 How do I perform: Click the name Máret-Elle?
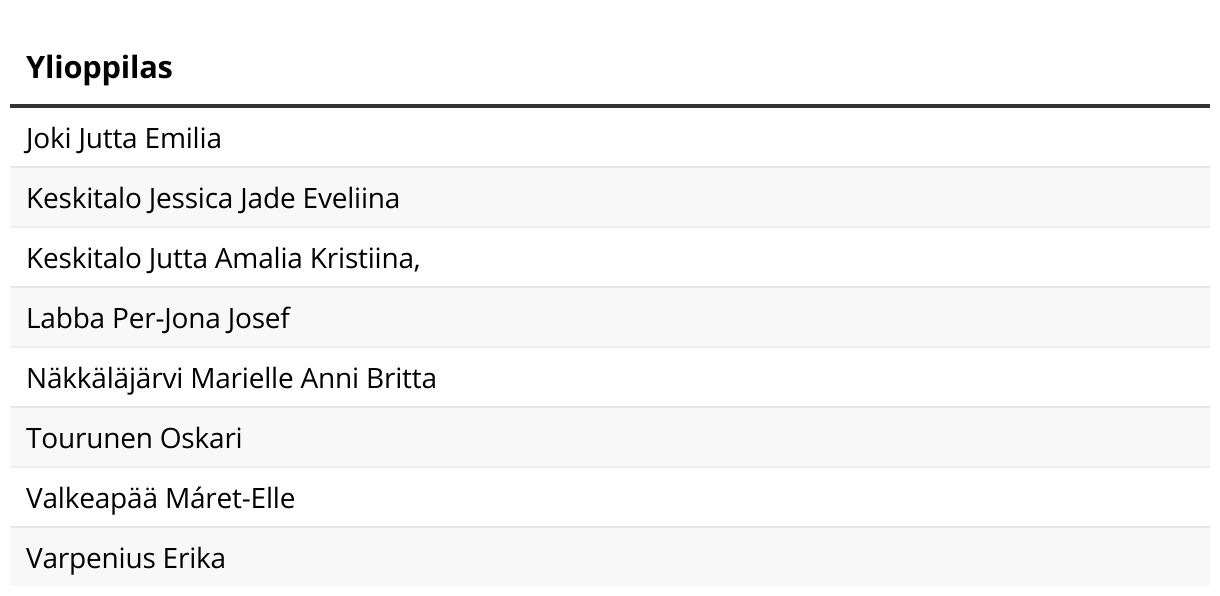click(230, 498)
